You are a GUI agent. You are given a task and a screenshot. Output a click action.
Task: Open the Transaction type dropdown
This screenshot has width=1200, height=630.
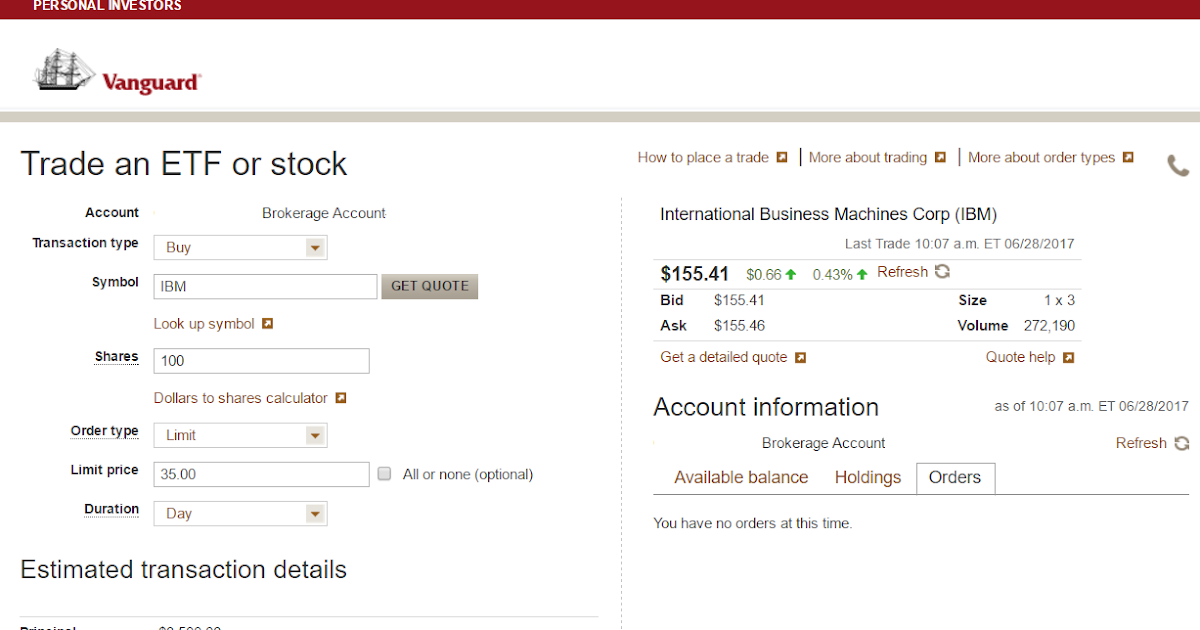[240, 247]
